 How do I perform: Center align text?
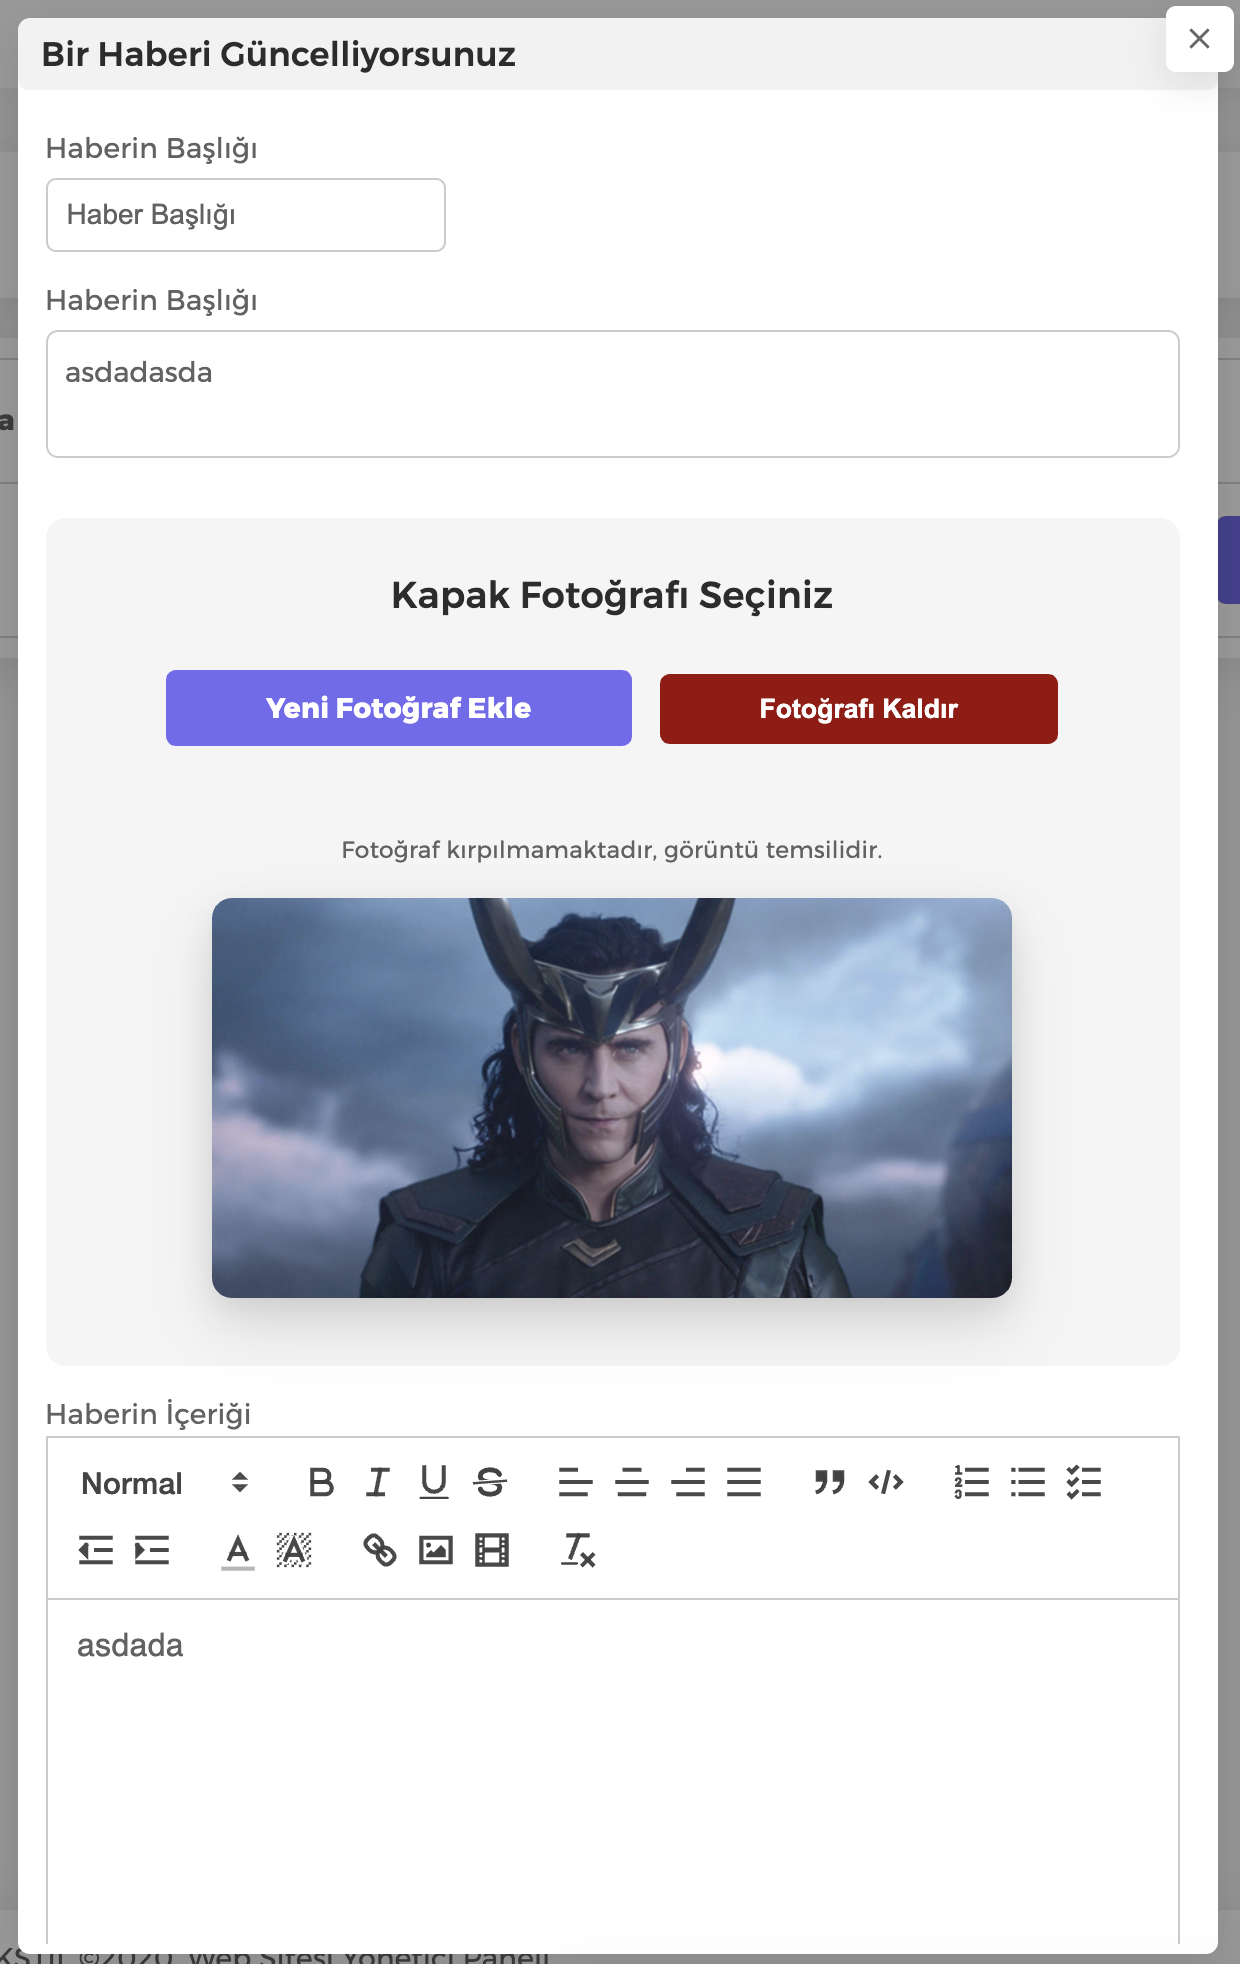click(631, 1482)
